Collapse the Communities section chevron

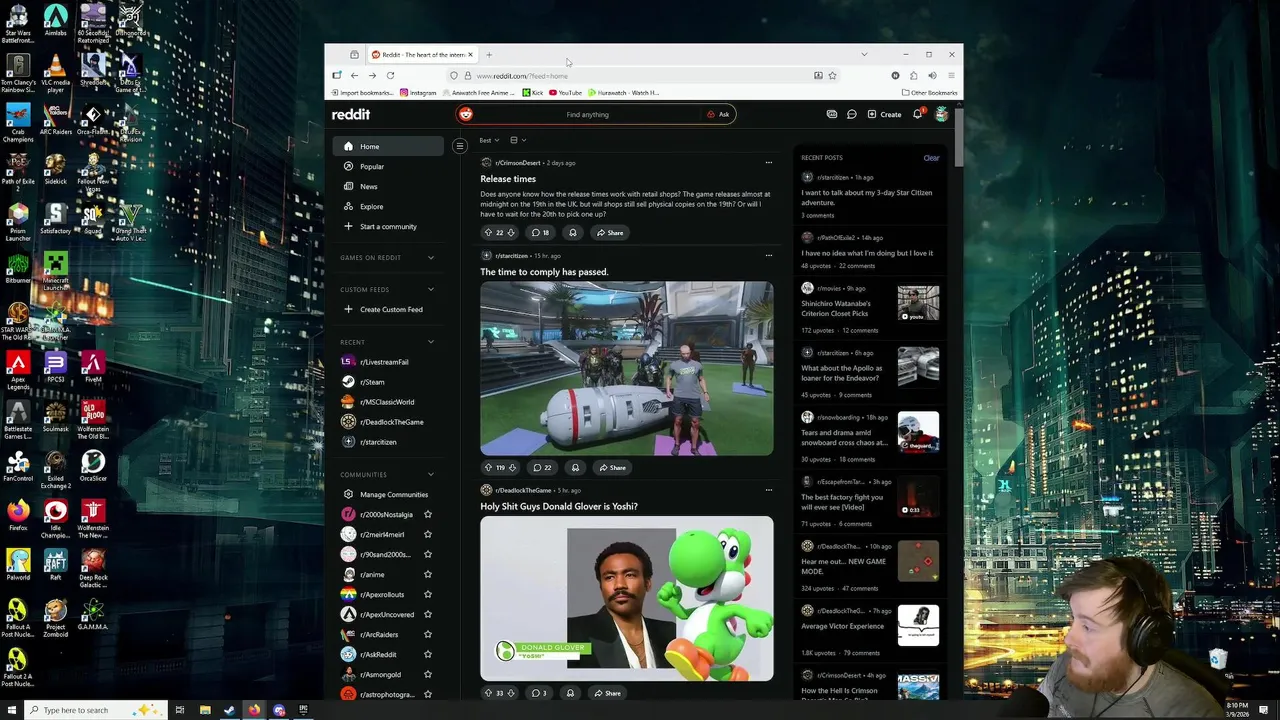click(x=431, y=474)
